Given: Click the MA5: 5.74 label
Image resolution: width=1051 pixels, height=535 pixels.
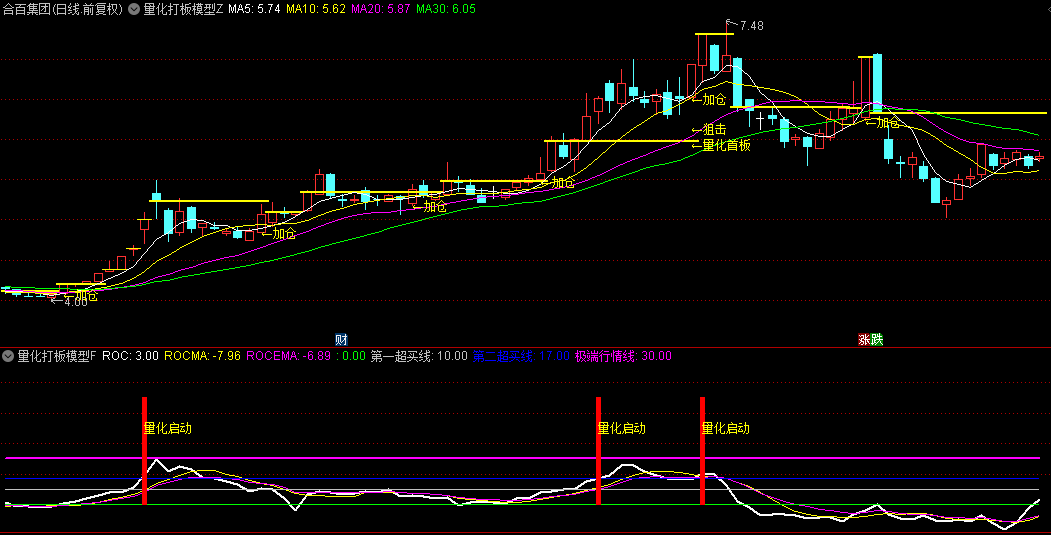Looking at the screenshot, I should click(x=254, y=9).
